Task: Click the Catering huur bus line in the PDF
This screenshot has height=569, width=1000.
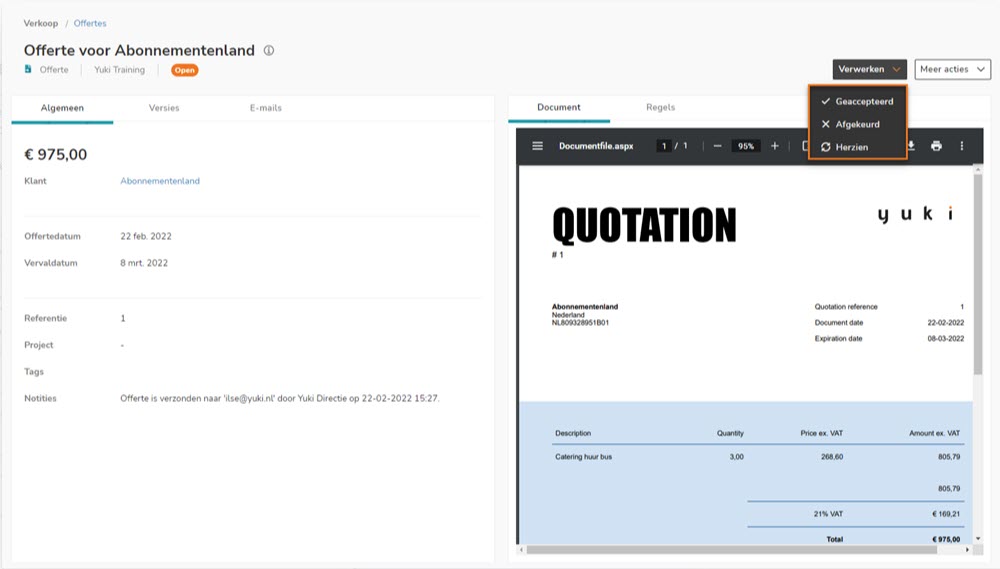Action: [584, 457]
